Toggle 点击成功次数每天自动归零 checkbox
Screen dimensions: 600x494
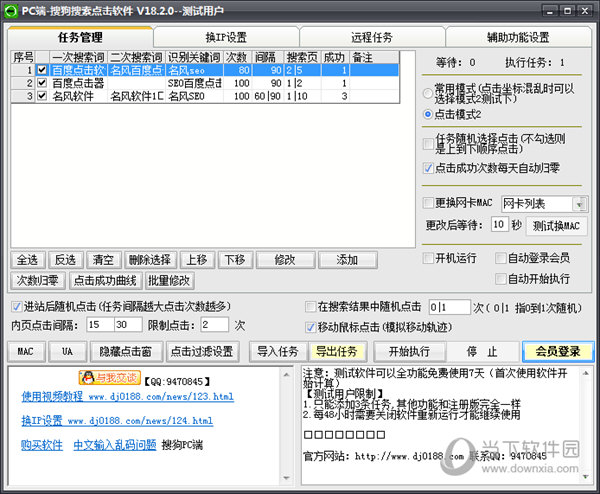[x=428, y=168]
